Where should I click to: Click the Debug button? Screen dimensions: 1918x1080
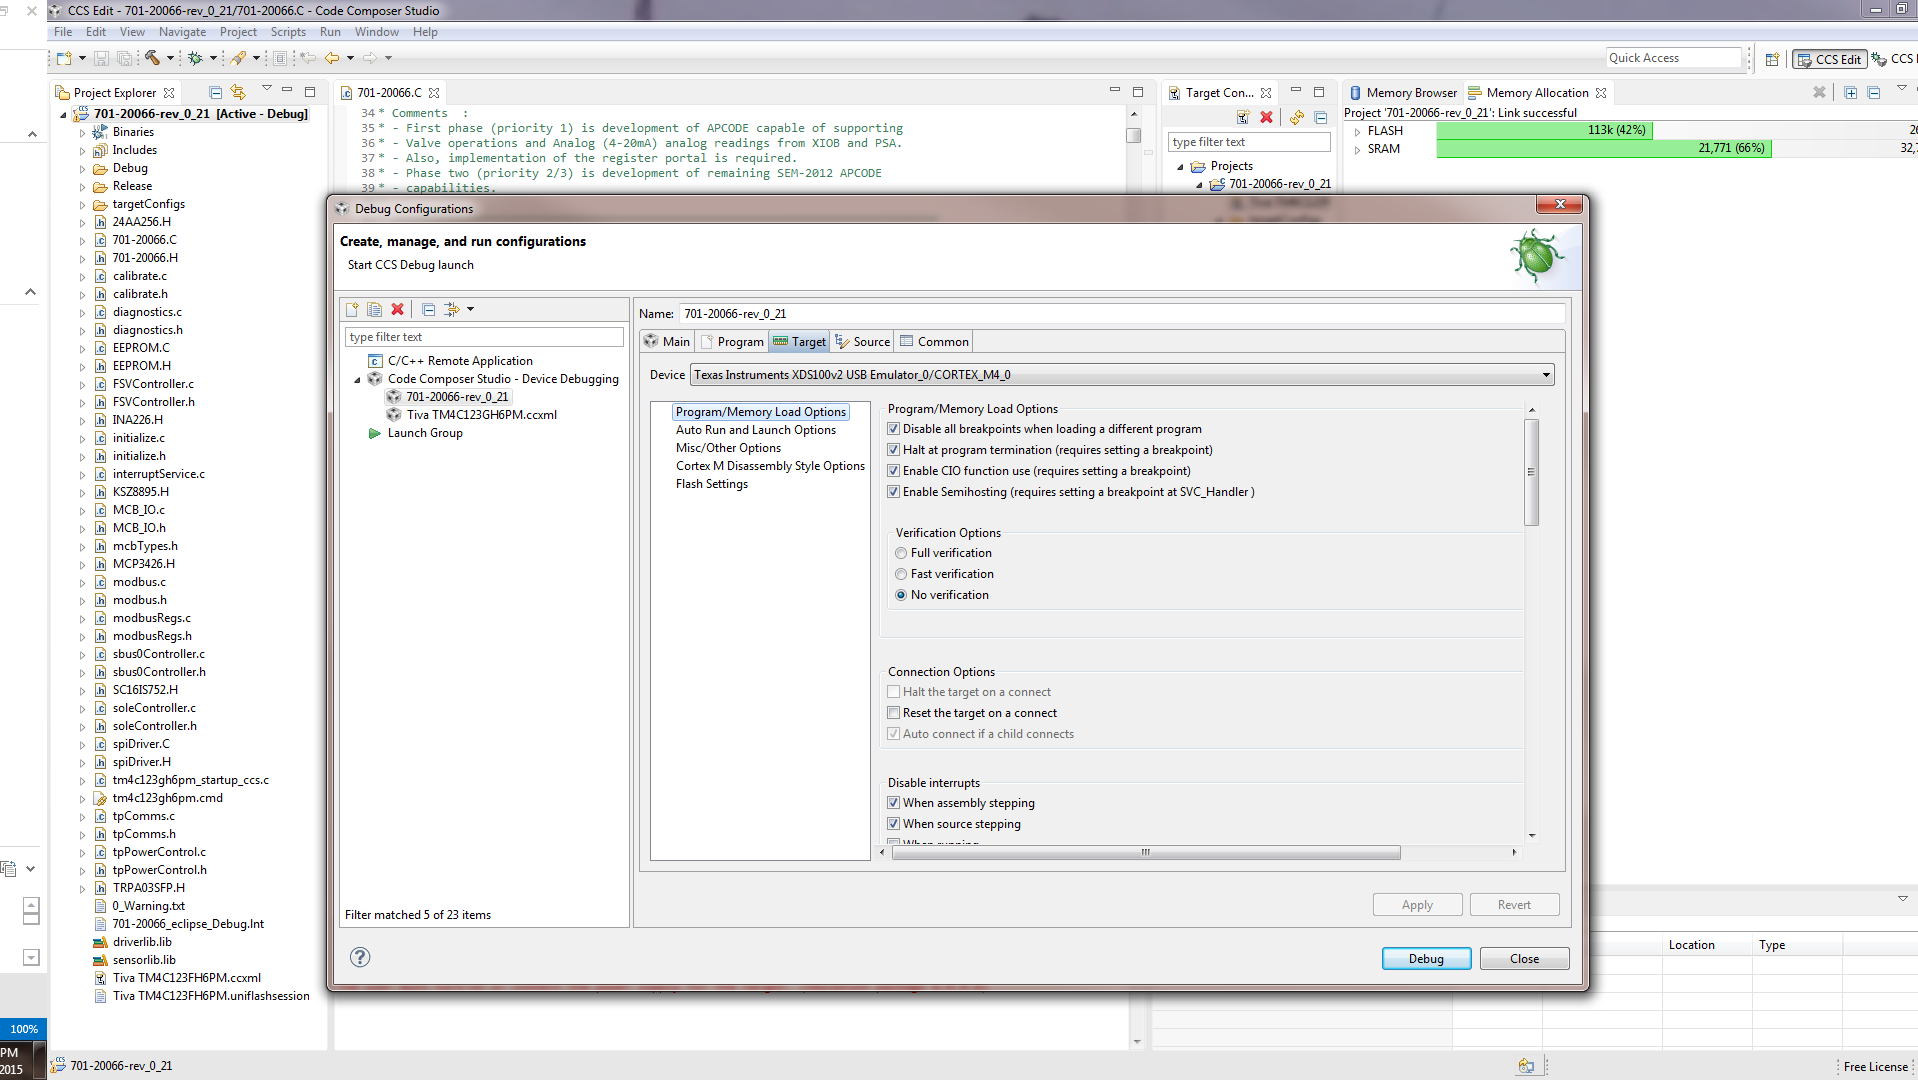point(1426,959)
